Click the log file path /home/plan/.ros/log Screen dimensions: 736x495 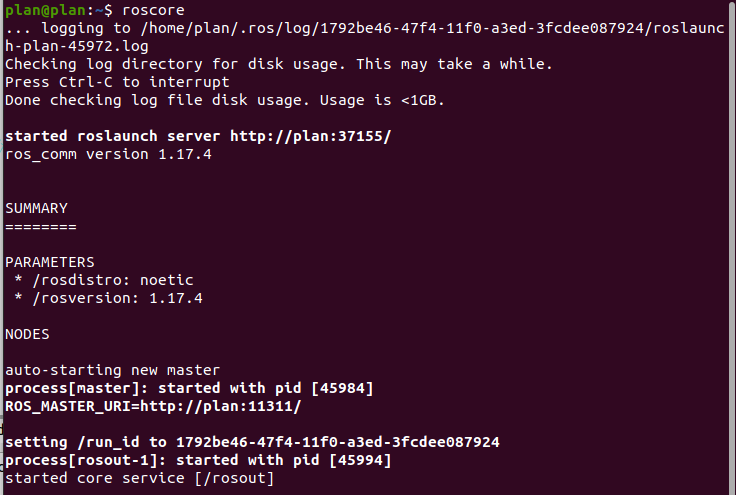pyautogui.click(x=226, y=28)
